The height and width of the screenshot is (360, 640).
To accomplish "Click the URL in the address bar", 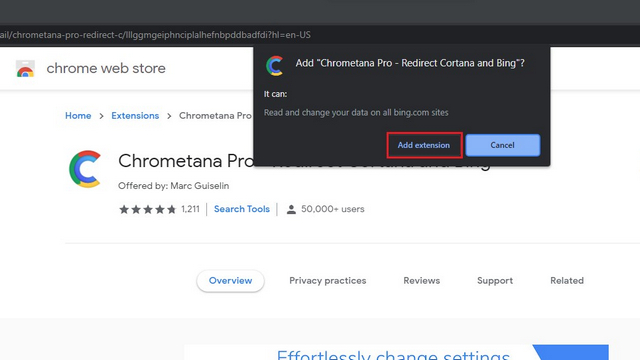I will tap(155, 35).
